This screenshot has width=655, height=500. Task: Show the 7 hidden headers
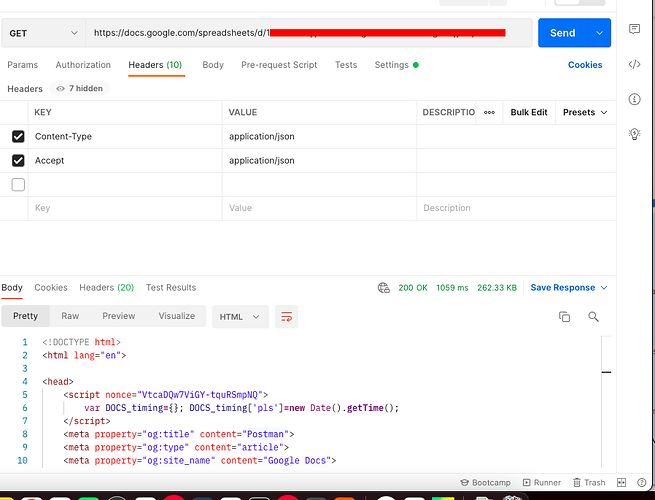pos(79,89)
